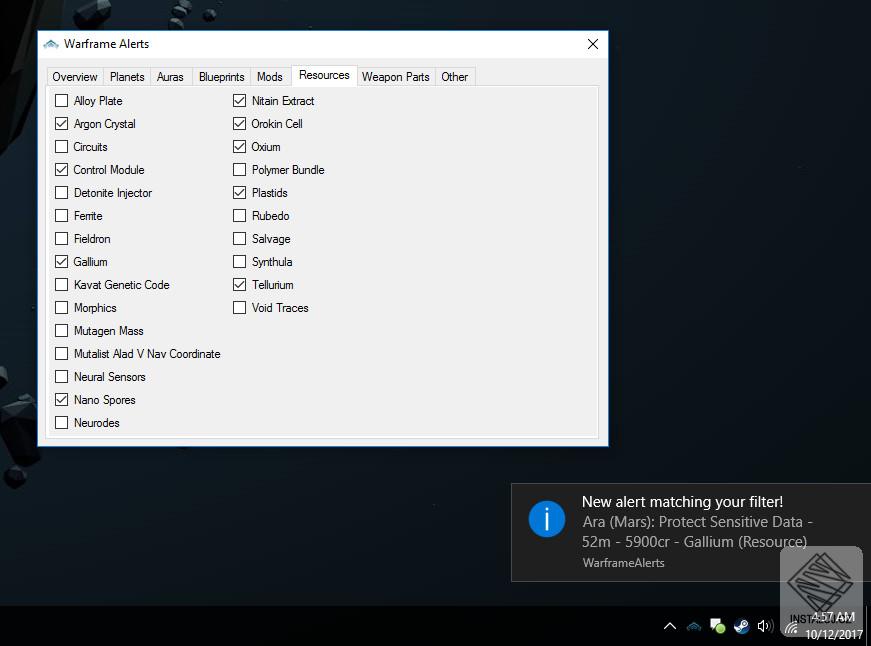
Task: Enable the Alloy Plate checkbox
Action: (62, 101)
